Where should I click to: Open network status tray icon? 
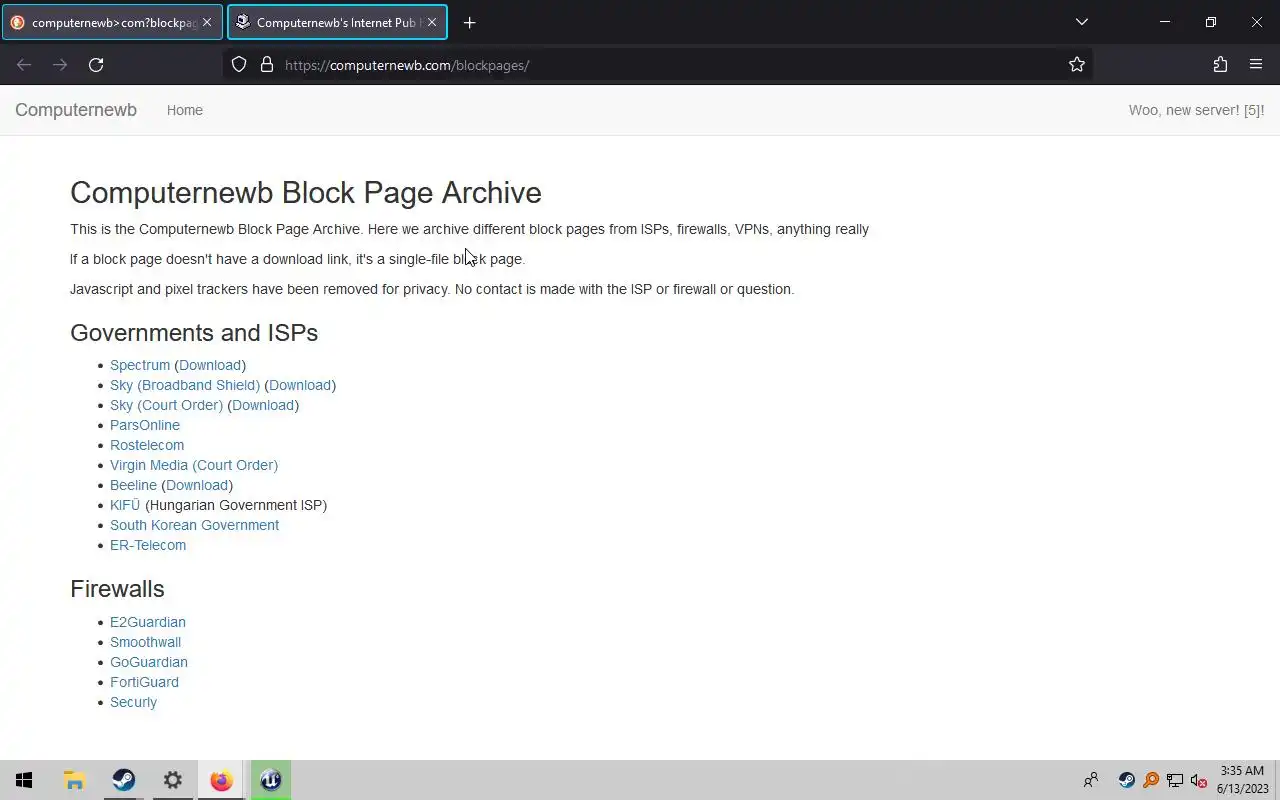(x=1175, y=780)
